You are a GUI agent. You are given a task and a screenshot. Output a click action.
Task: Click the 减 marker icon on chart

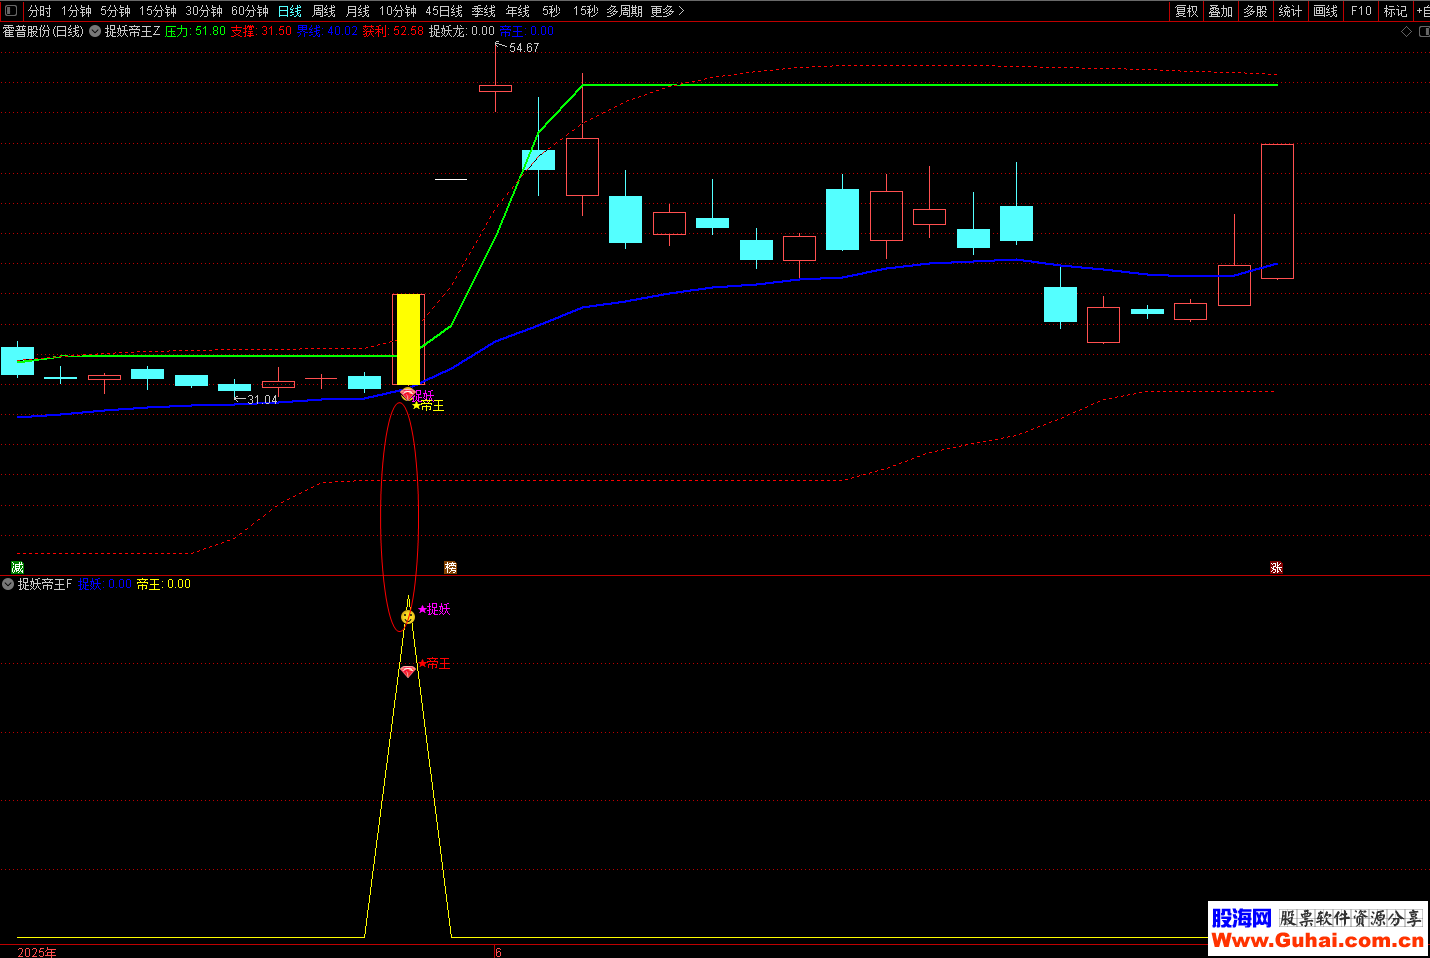[x=17, y=567]
